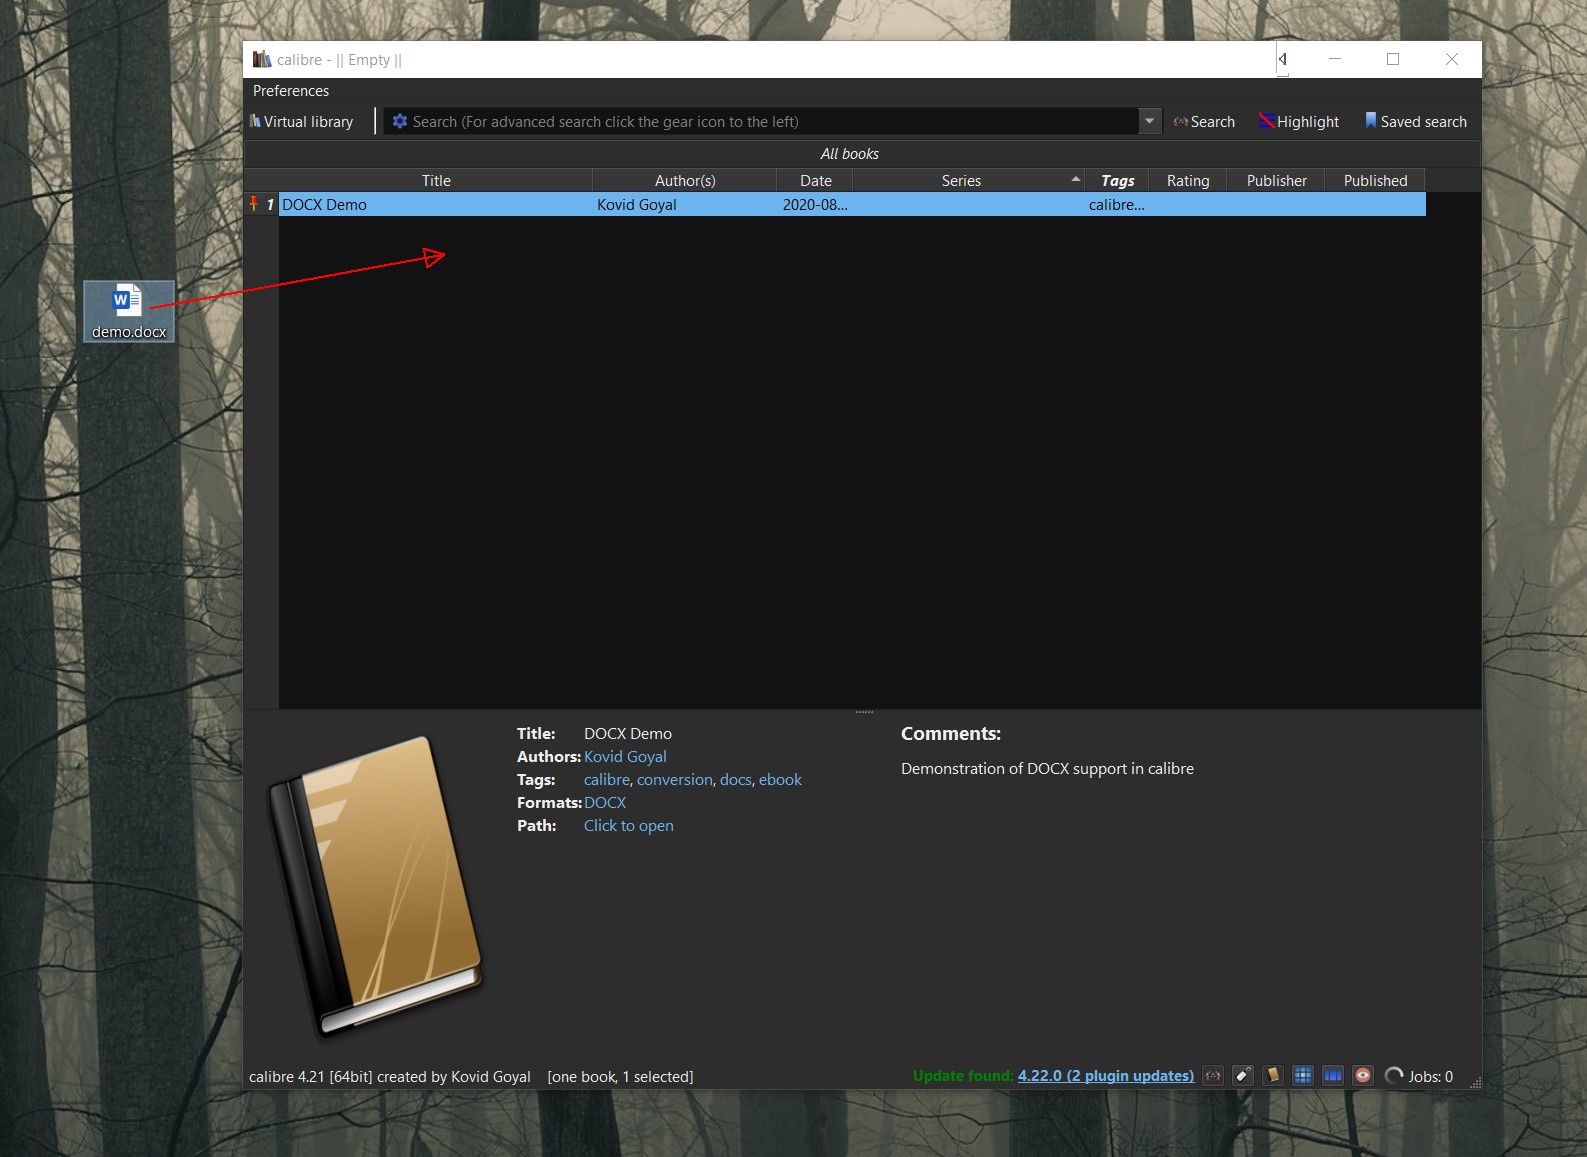Click the book cover thumbnail in details panel

pos(376,888)
